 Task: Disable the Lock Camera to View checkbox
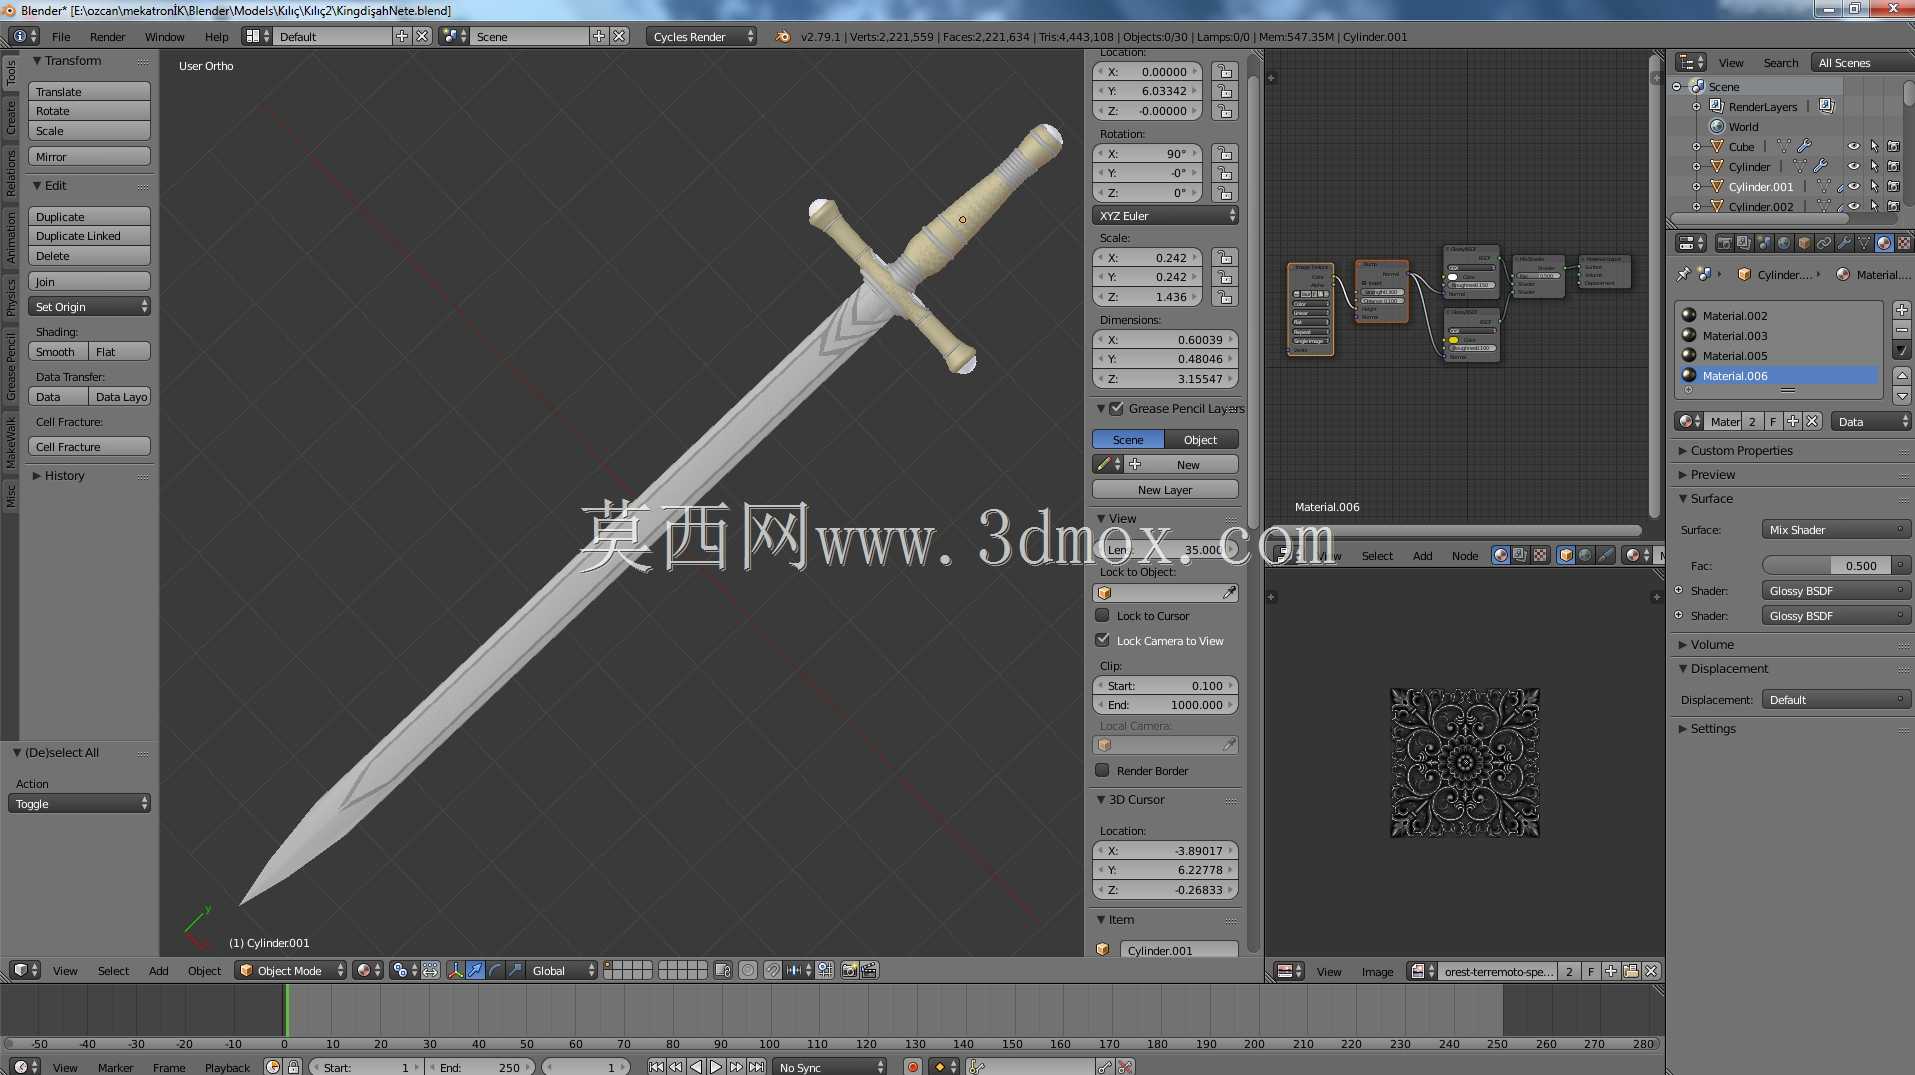(x=1102, y=640)
